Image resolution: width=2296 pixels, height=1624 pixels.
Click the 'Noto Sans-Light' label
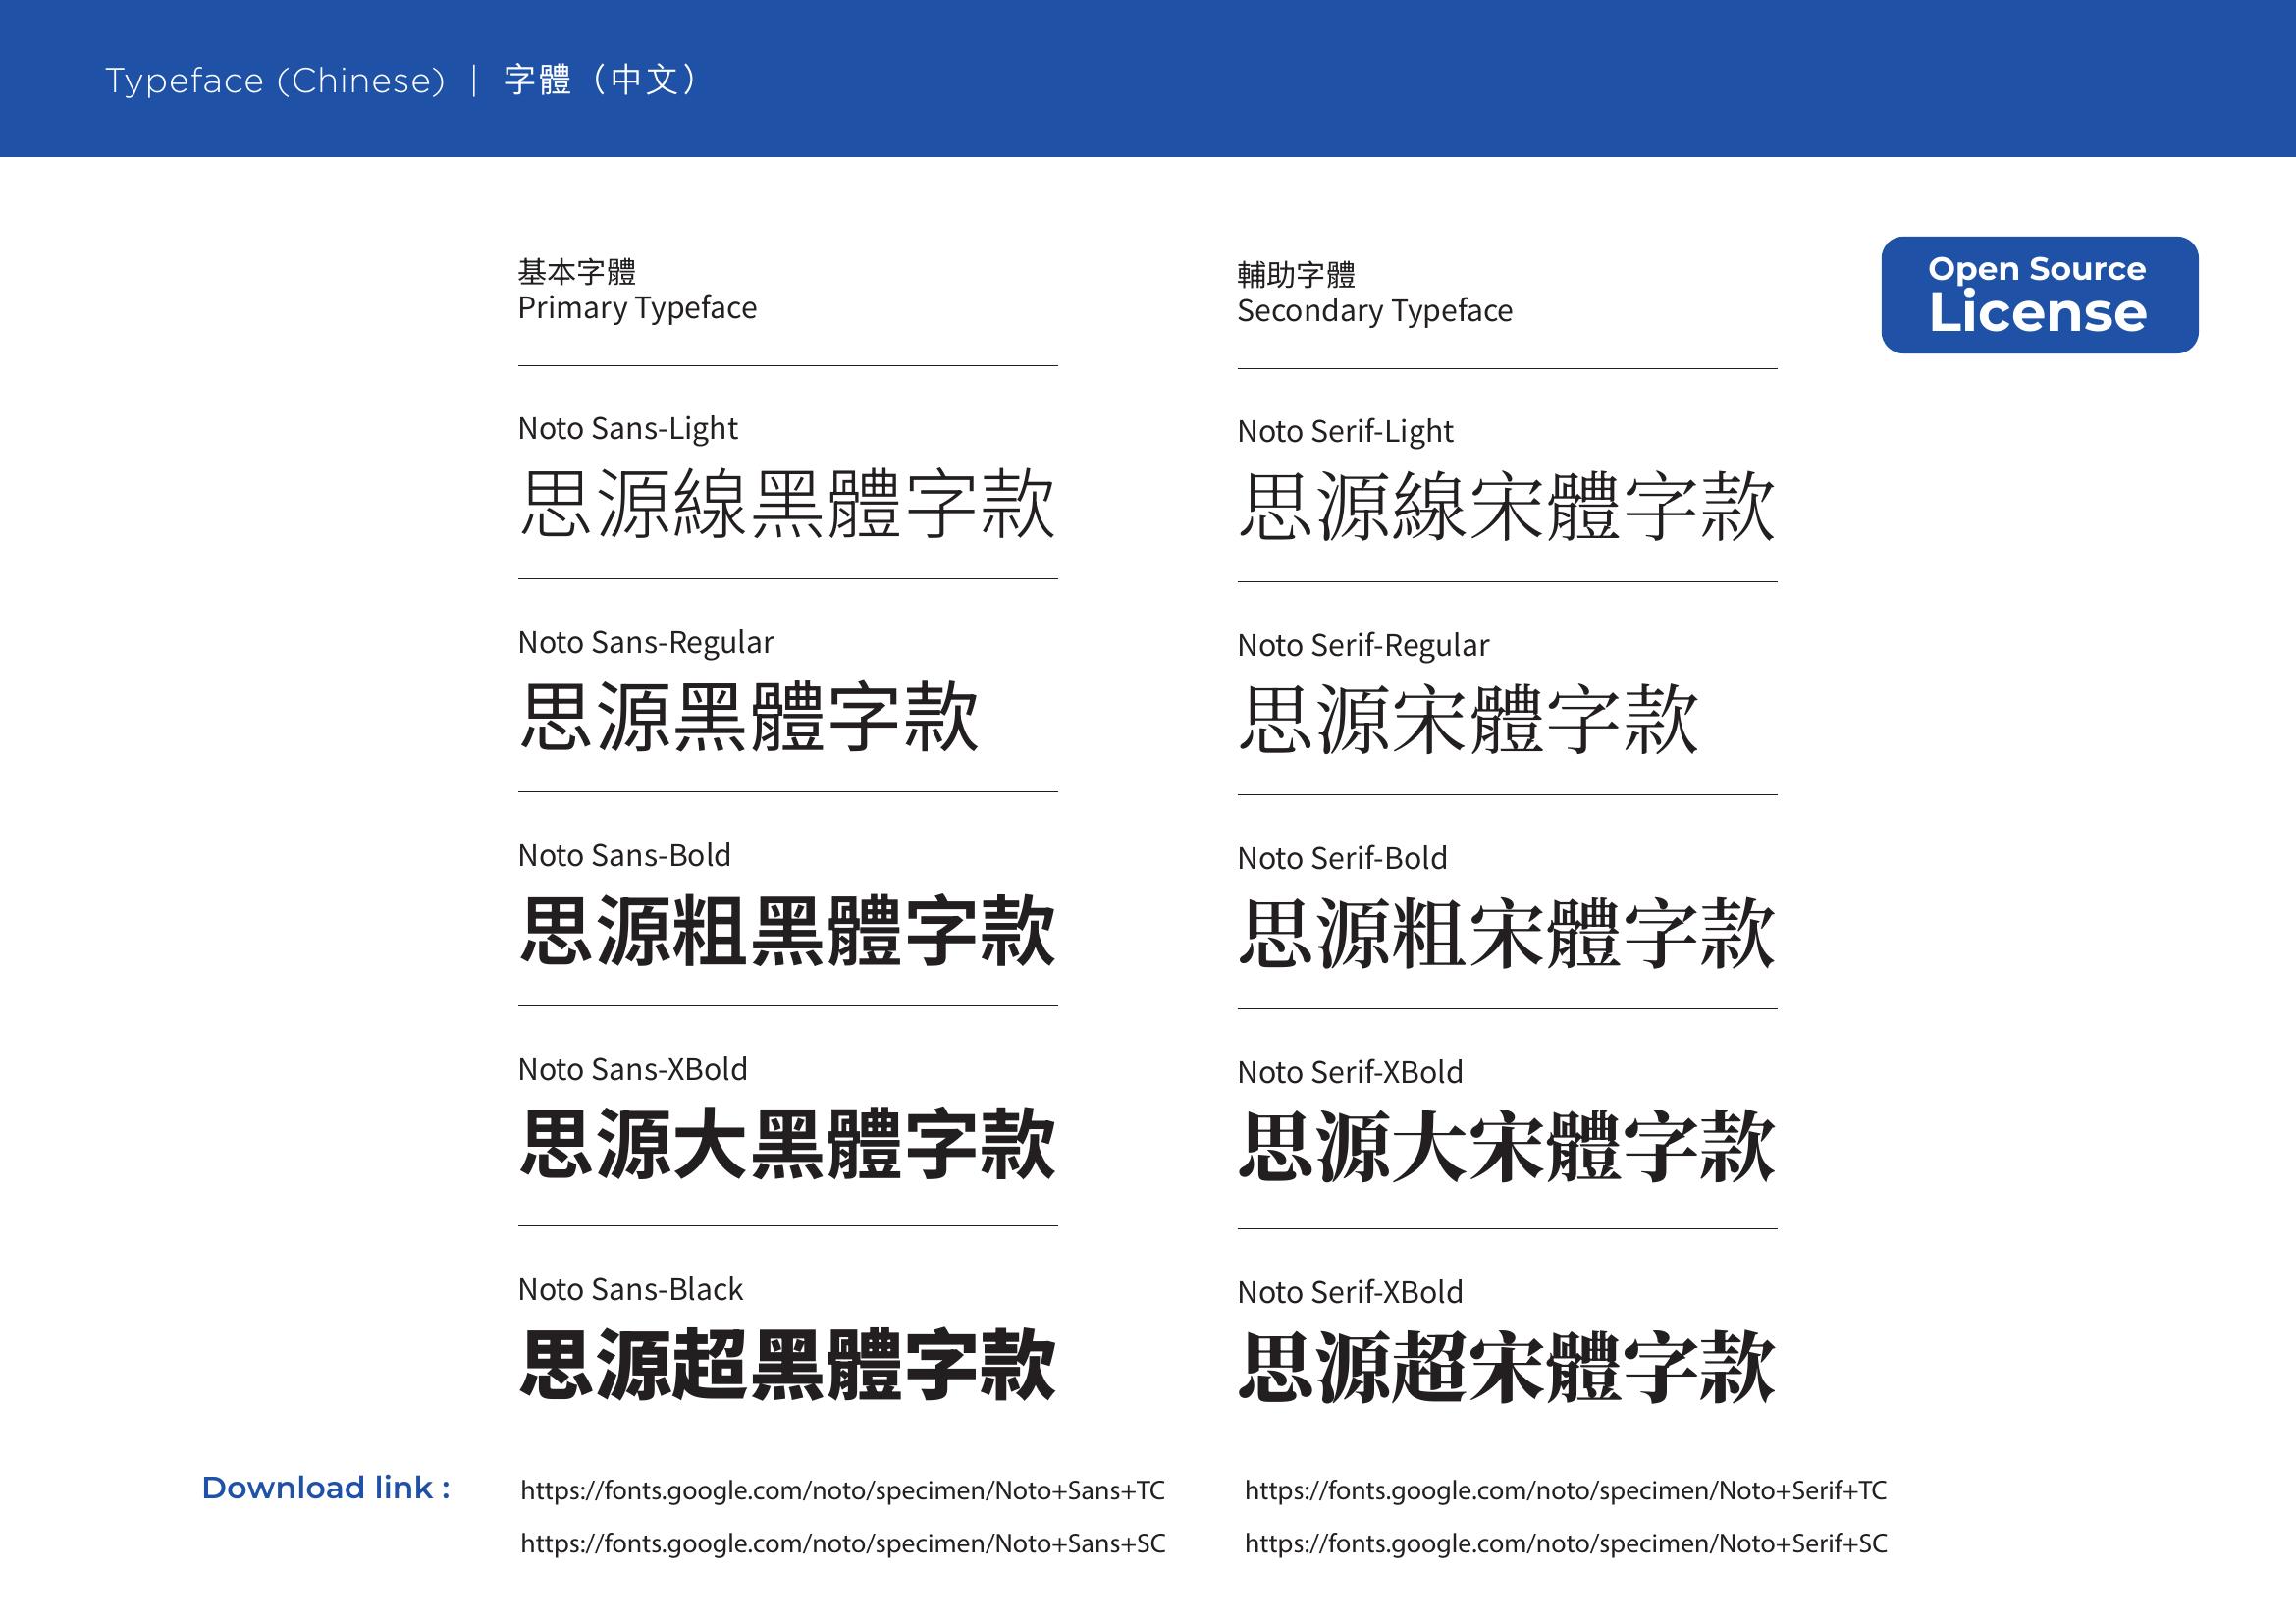[x=628, y=429]
